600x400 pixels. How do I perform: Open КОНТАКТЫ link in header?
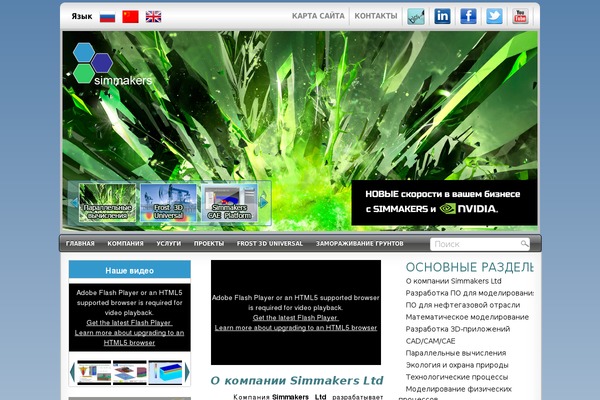pyautogui.click(x=376, y=16)
